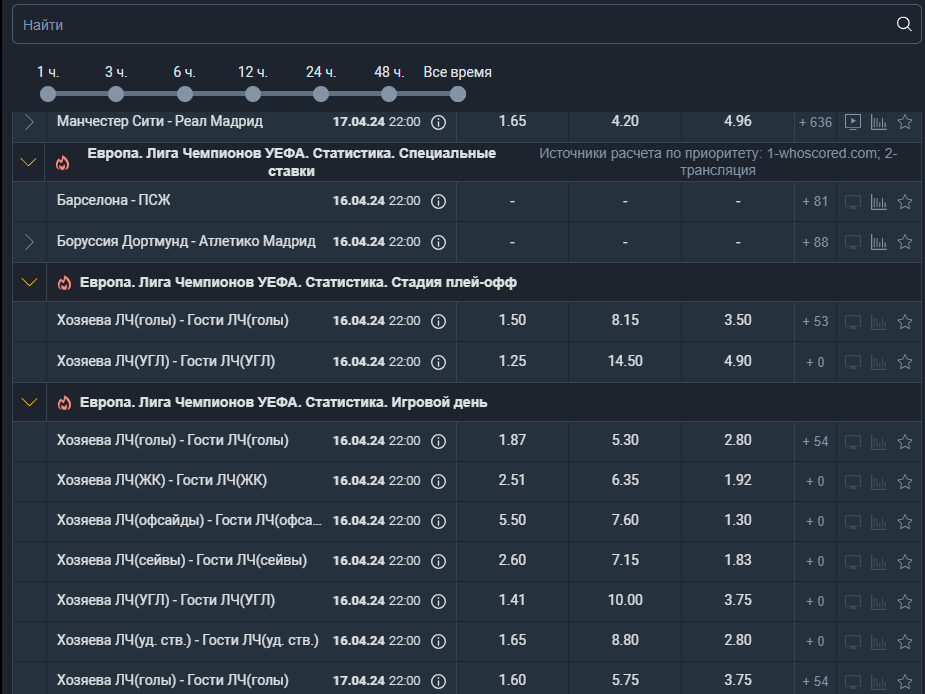Bet on odds 1.65 for Манчестер Сити

(512, 122)
